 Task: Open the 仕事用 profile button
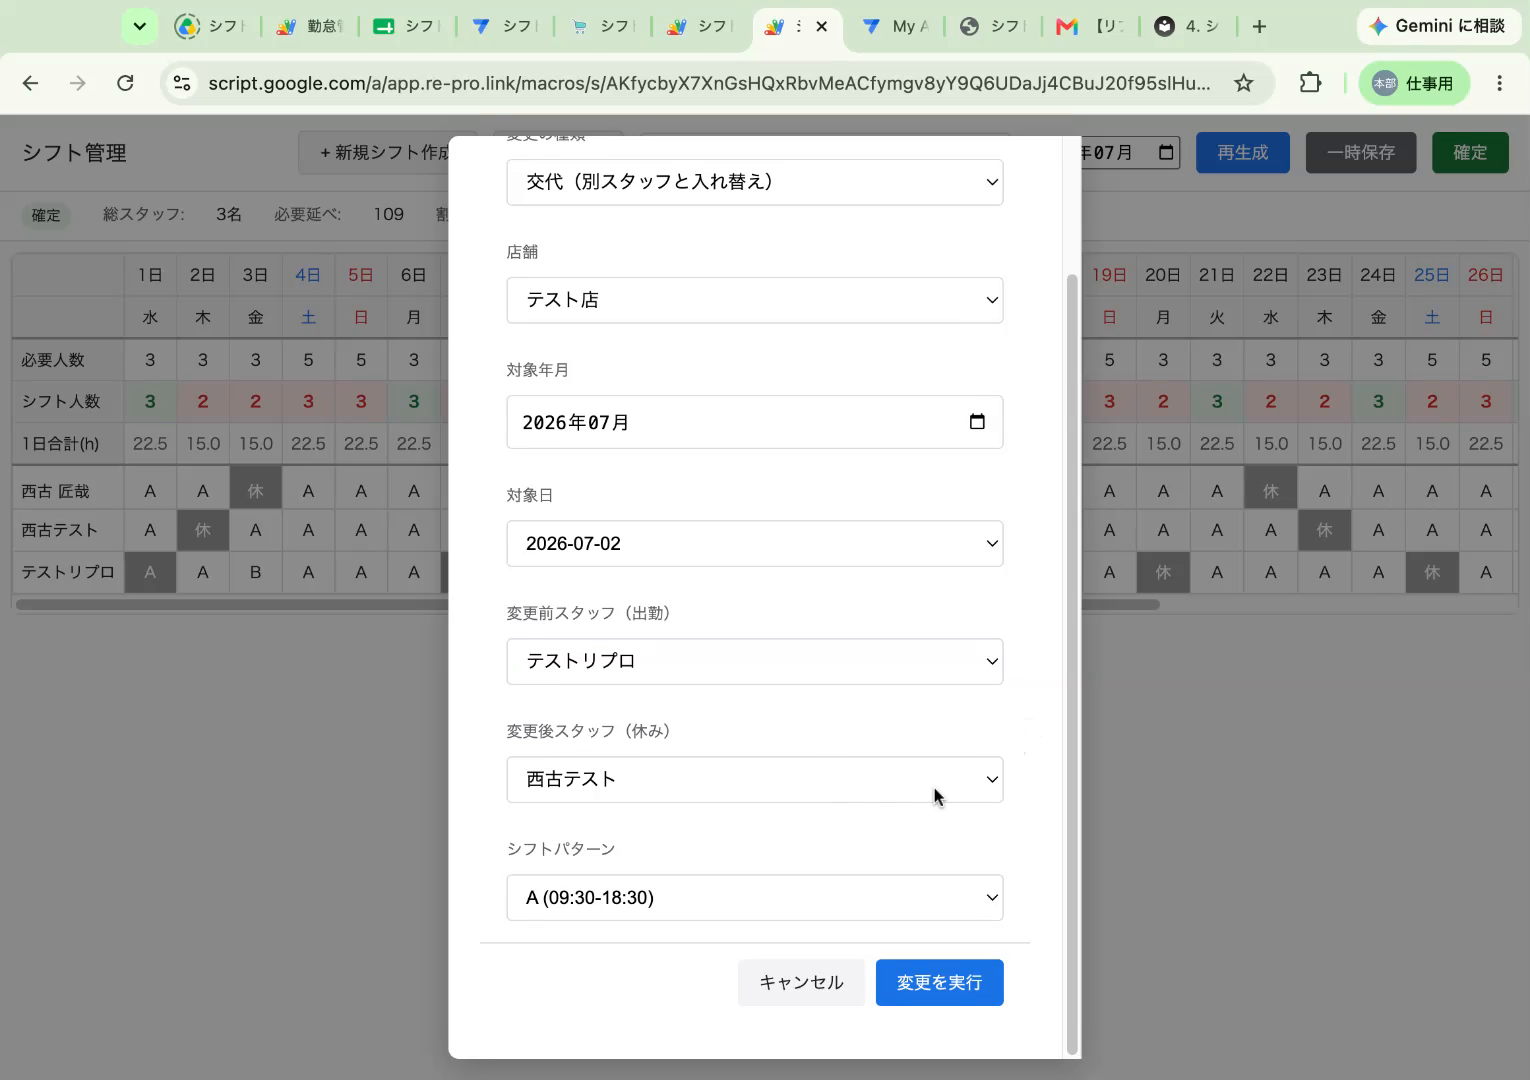coord(1413,84)
